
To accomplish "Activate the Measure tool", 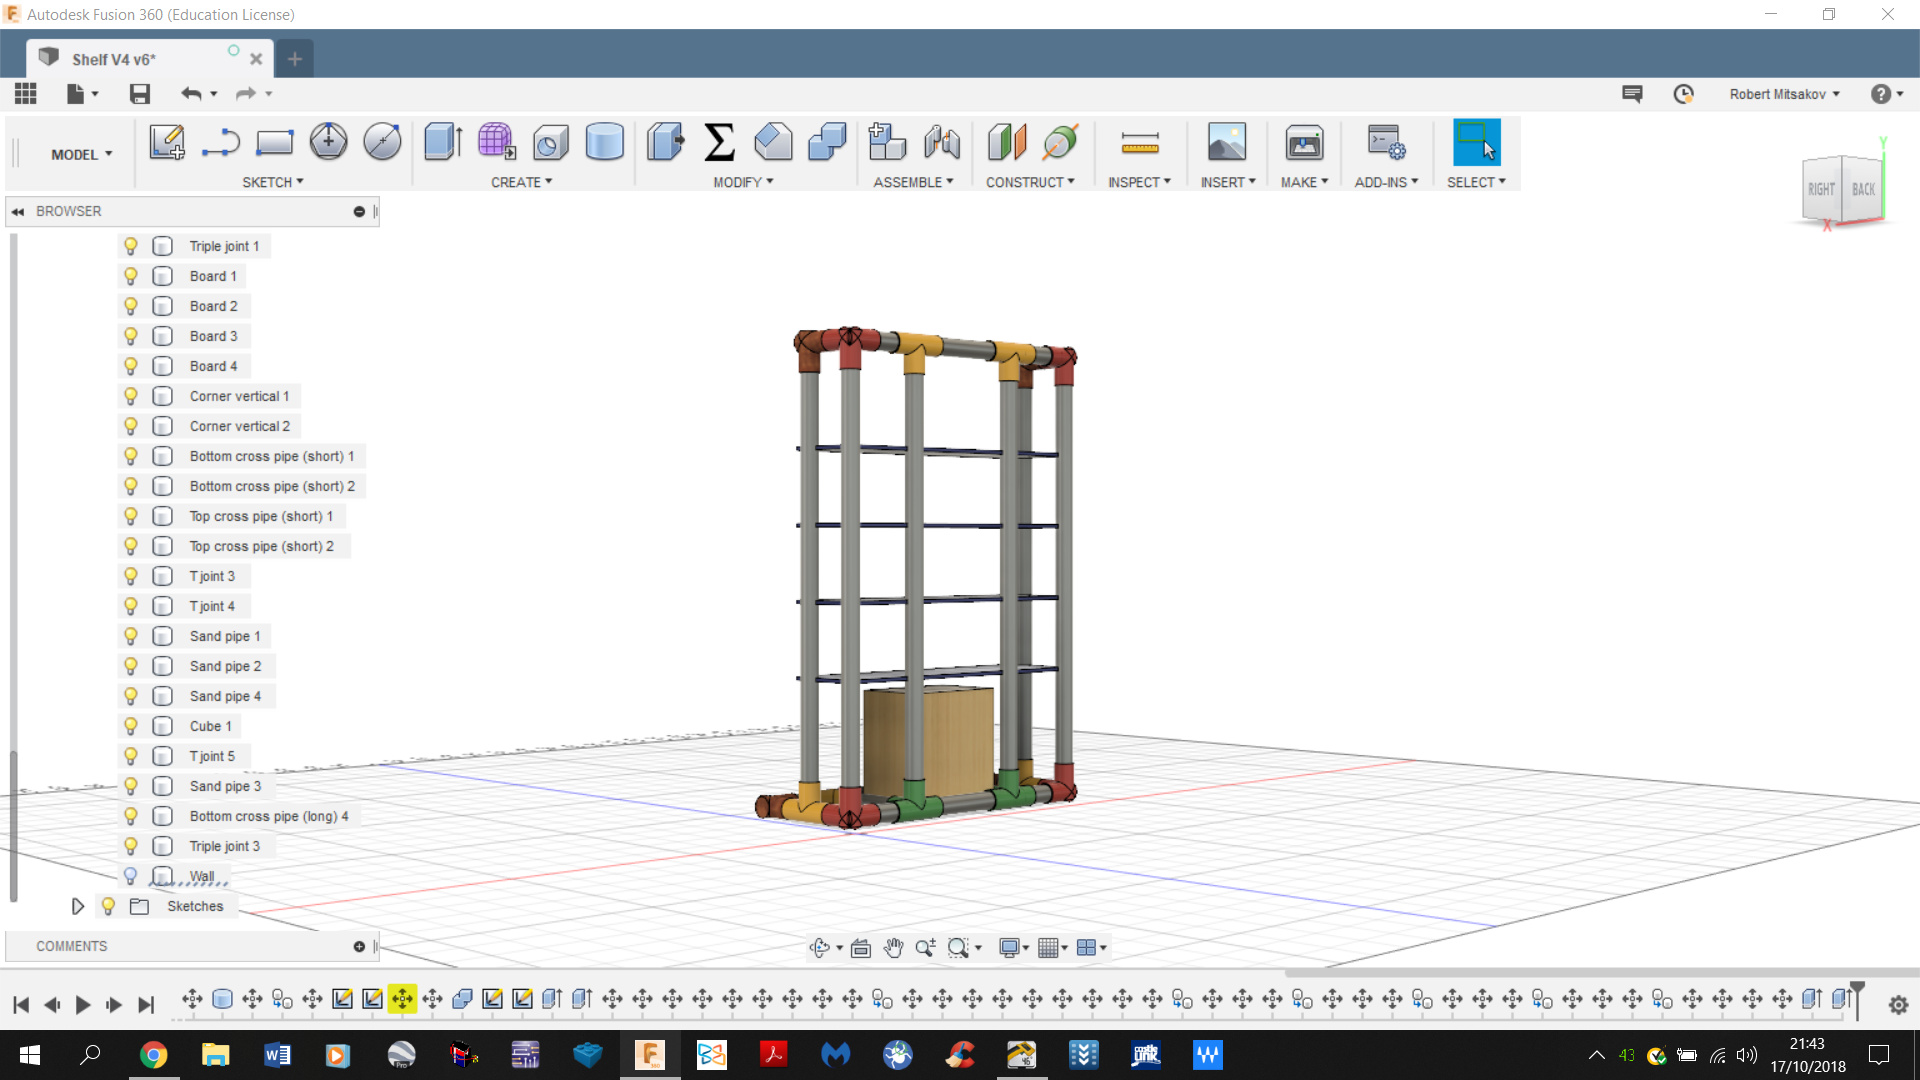I will pyautogui.click(x=1140, y=142).
